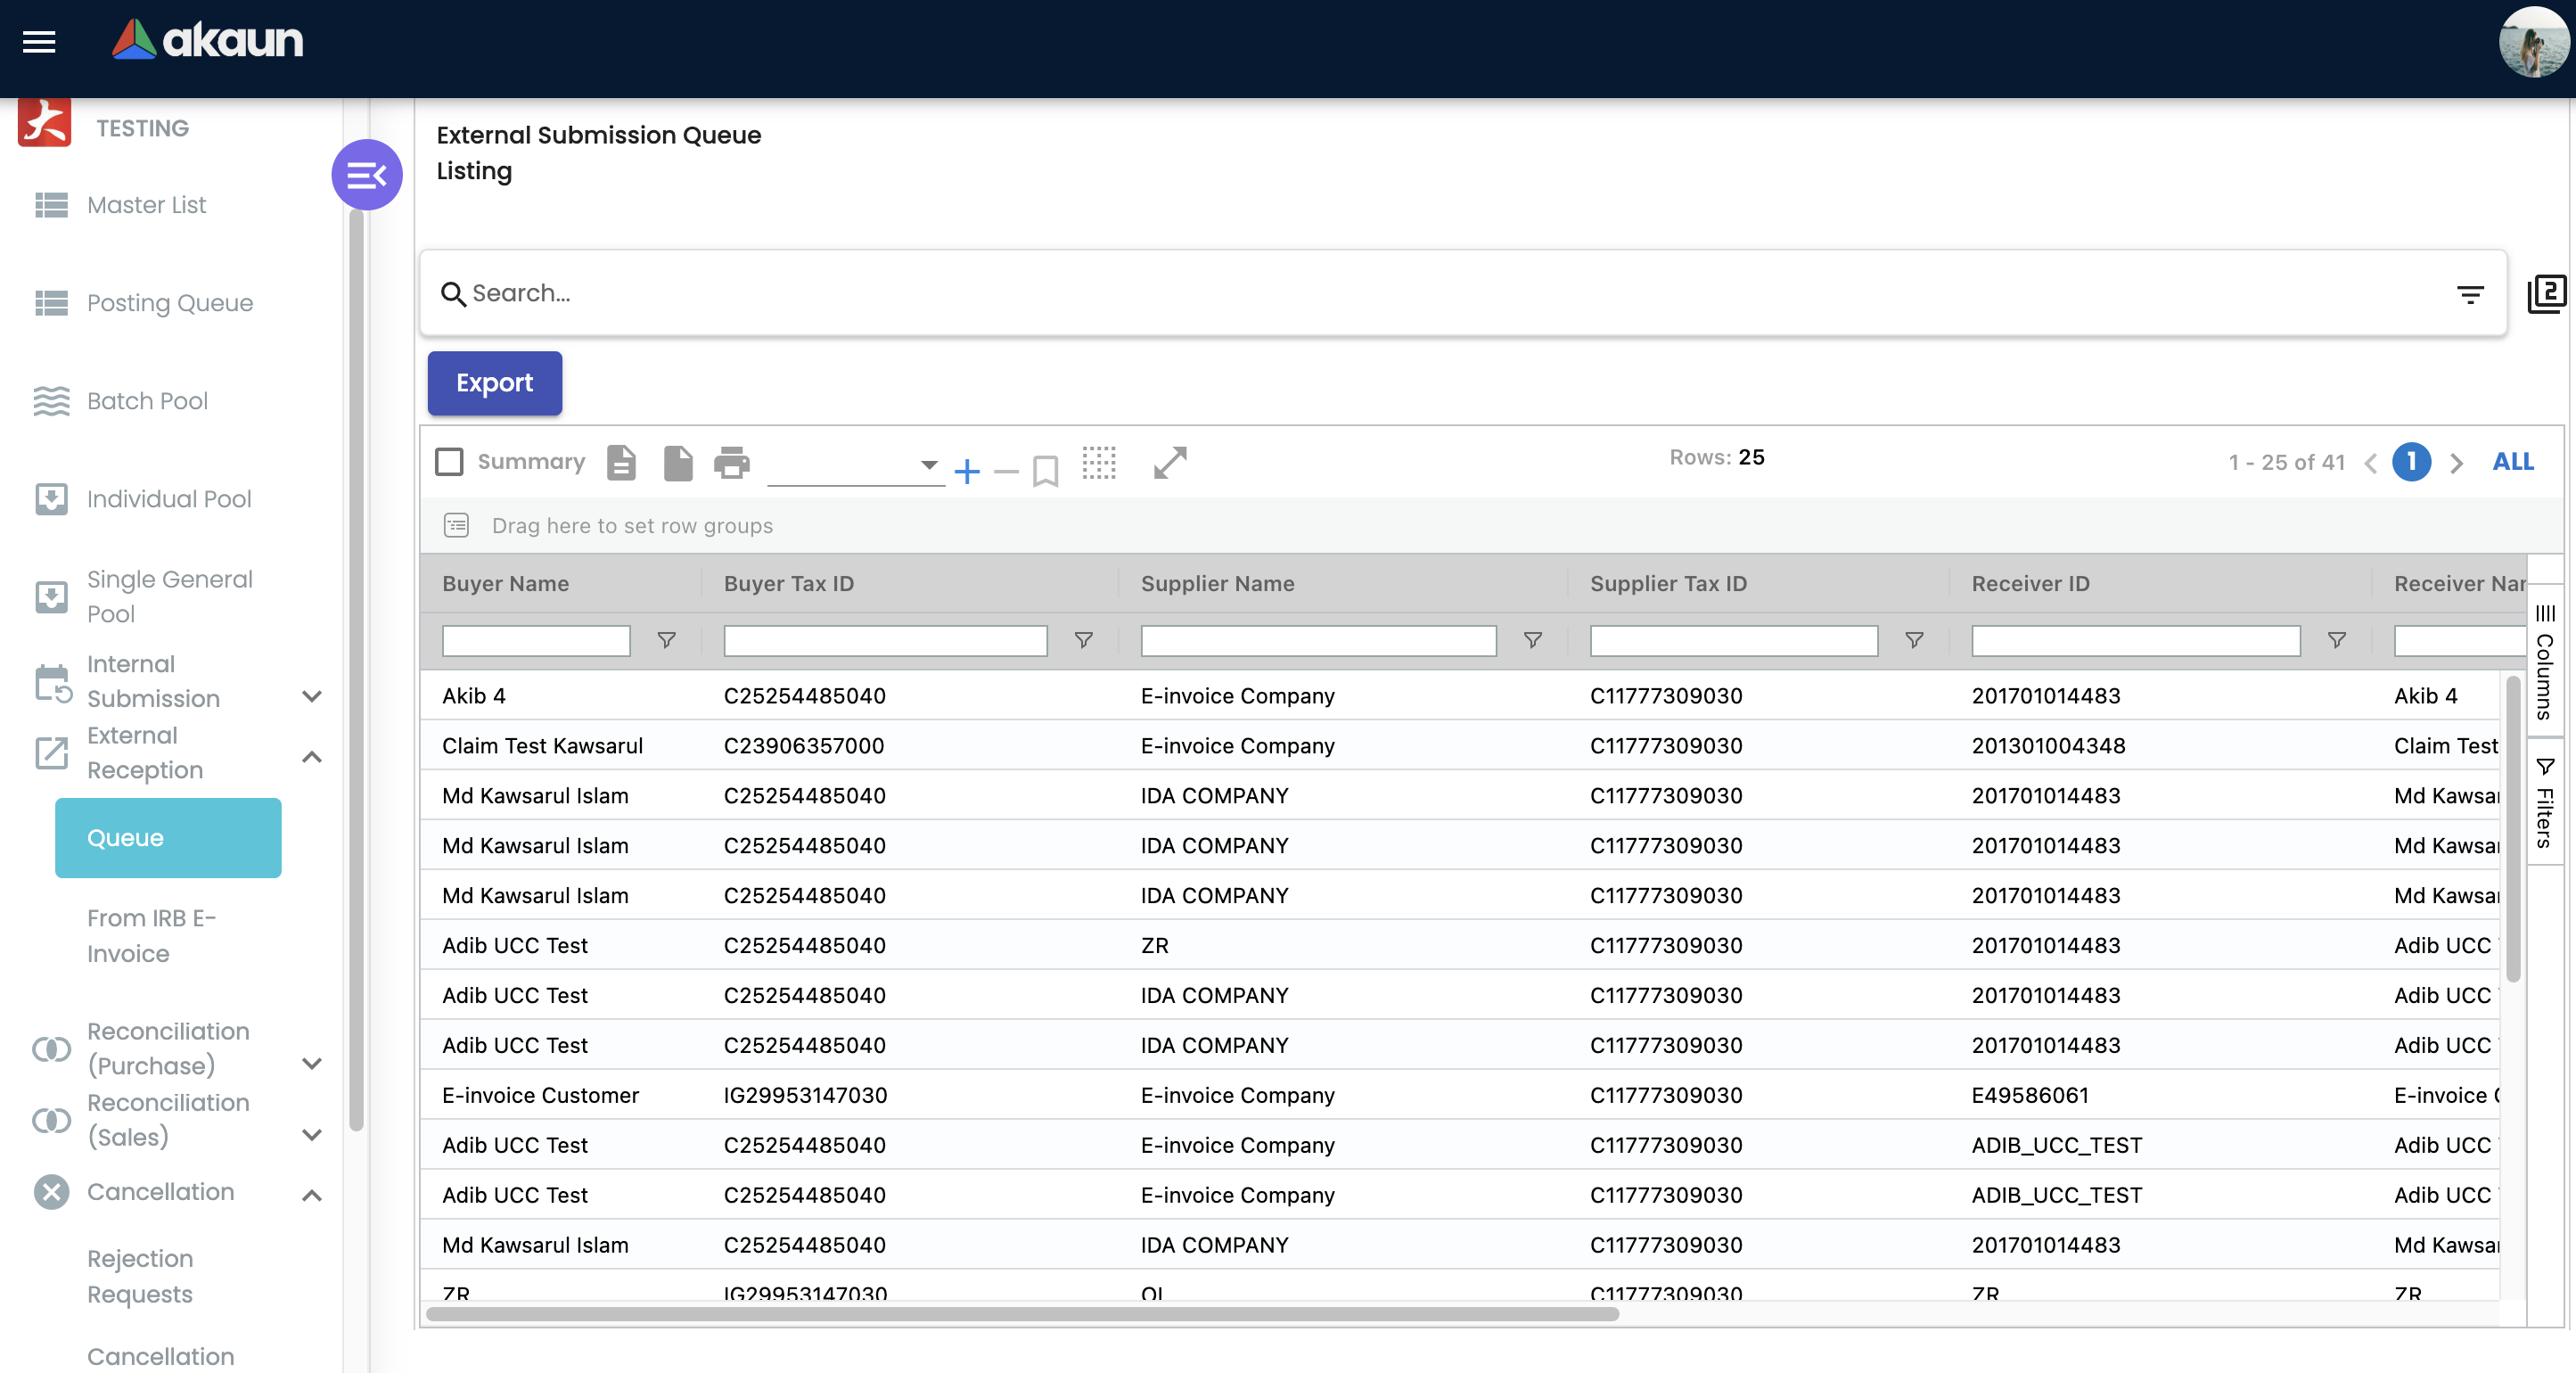This screenshot has height=1373, width=2576.
Task: Open Buyer Tax ID column filter funnel
Action: [x=1083, y=640]
